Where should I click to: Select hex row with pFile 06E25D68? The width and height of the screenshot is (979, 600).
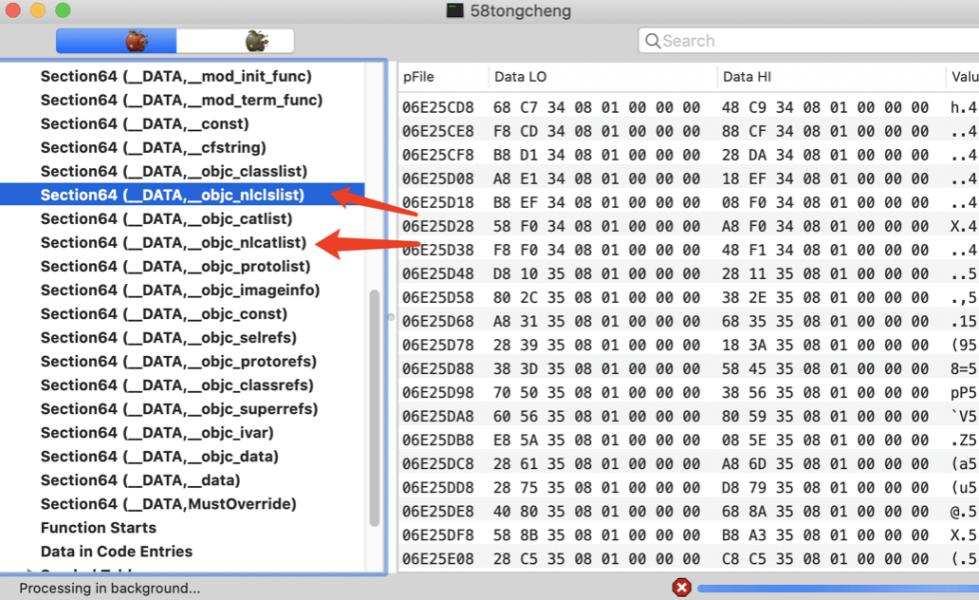click(x=688, y=321)
